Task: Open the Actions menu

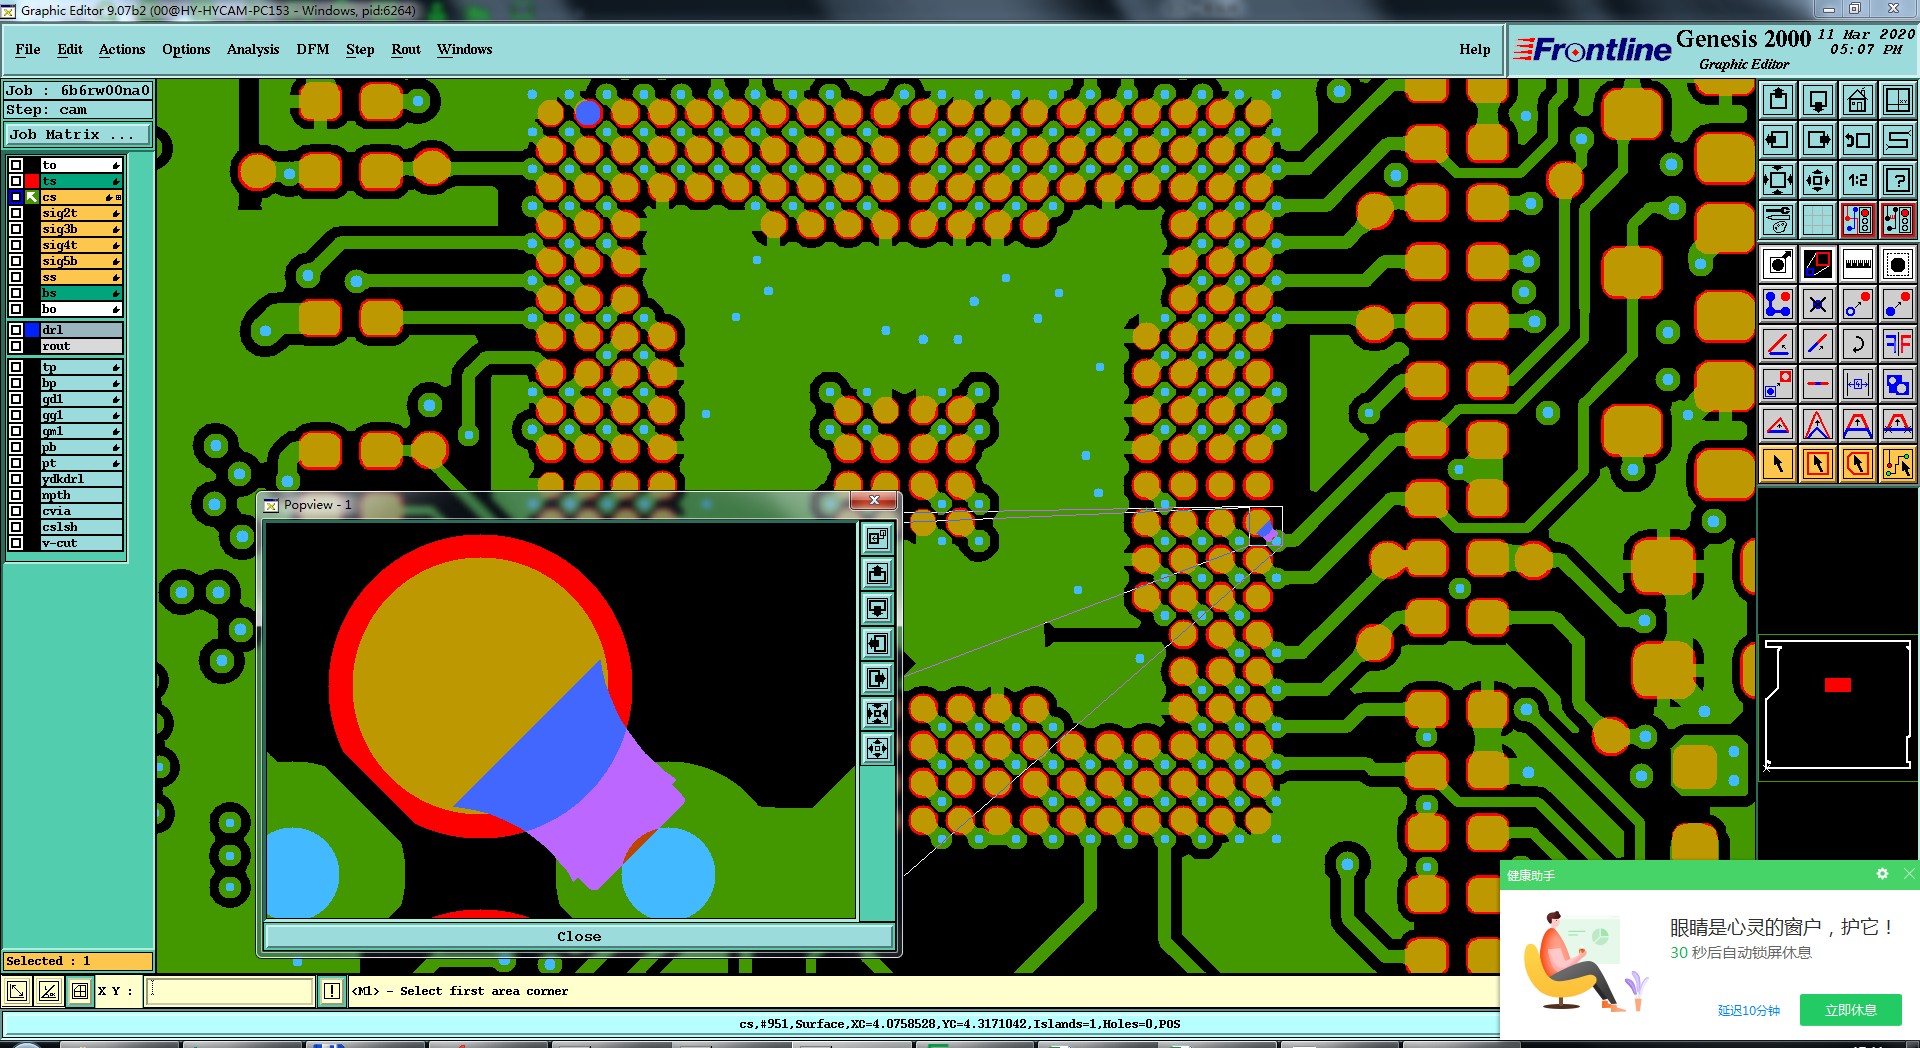Action: (x=122, y=49)
